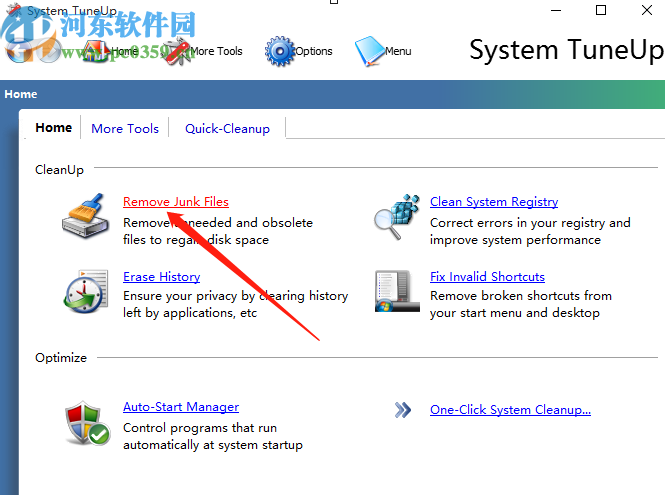
Task: Open the Clean System Registry link
Action: point(494,202)
